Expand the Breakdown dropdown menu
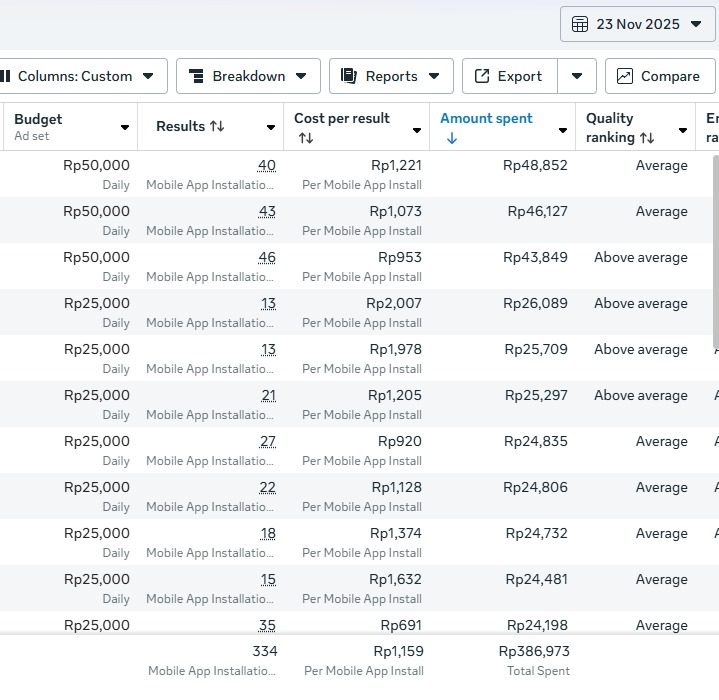The height and width of the screenshot is (700, 719). (301, 76)
